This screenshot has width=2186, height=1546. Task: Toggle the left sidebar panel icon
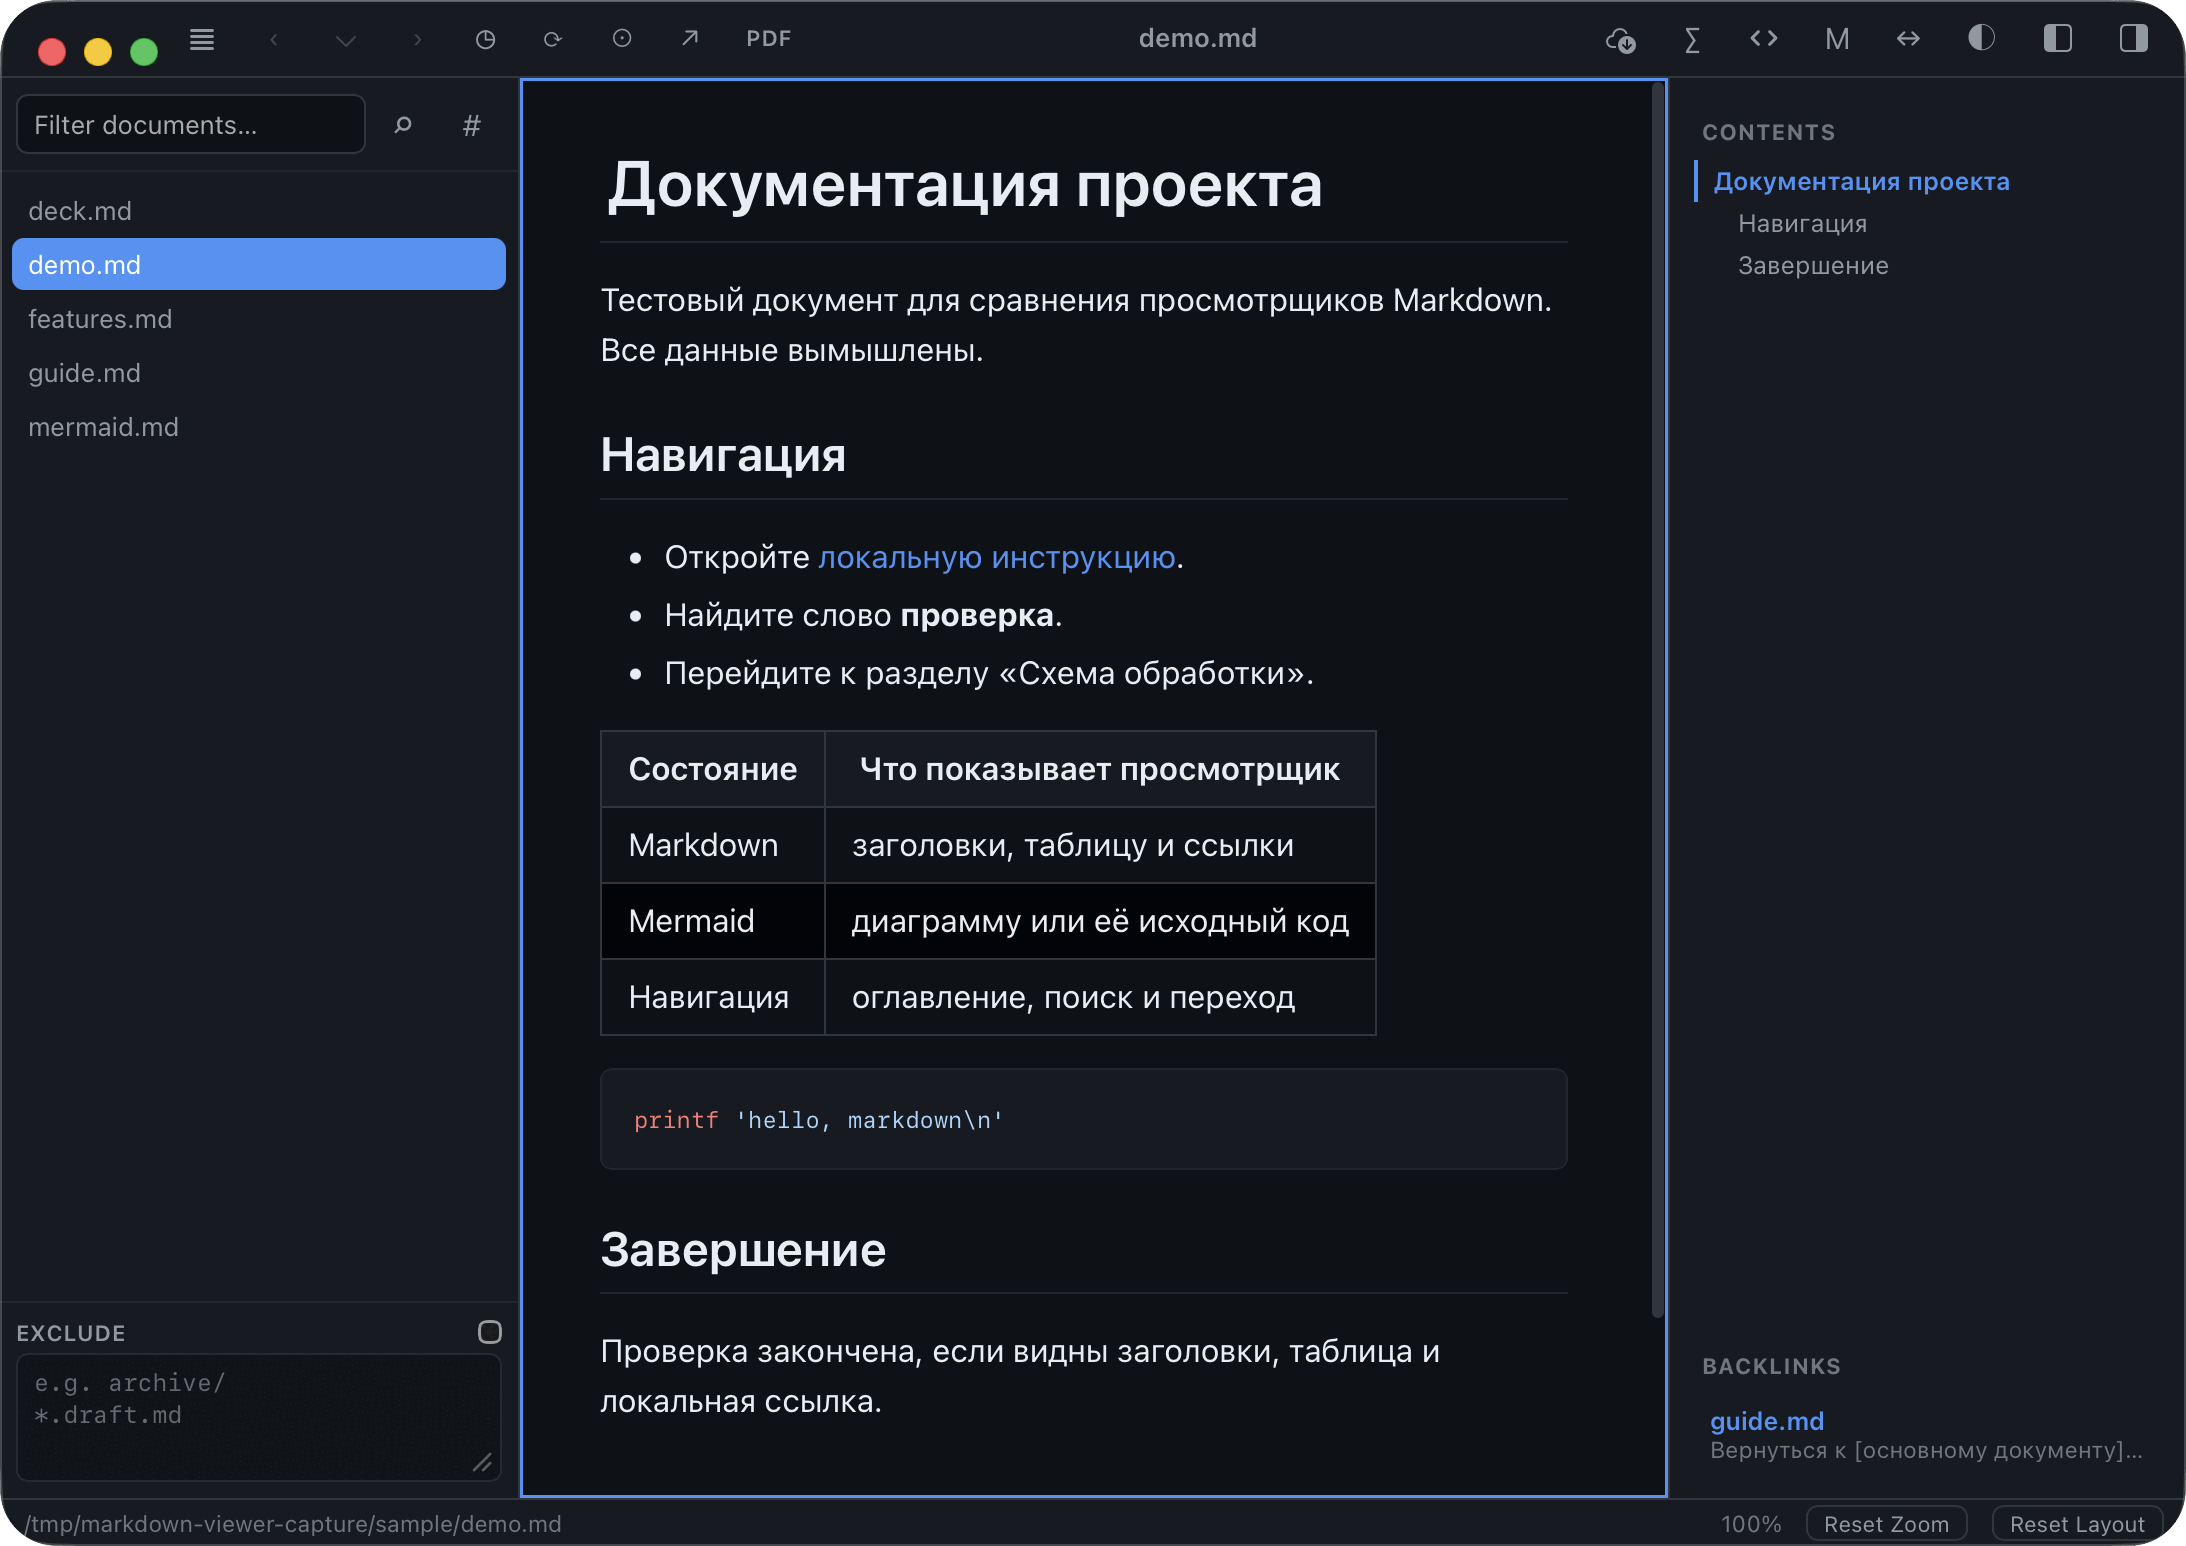[x=2057, y=38]
